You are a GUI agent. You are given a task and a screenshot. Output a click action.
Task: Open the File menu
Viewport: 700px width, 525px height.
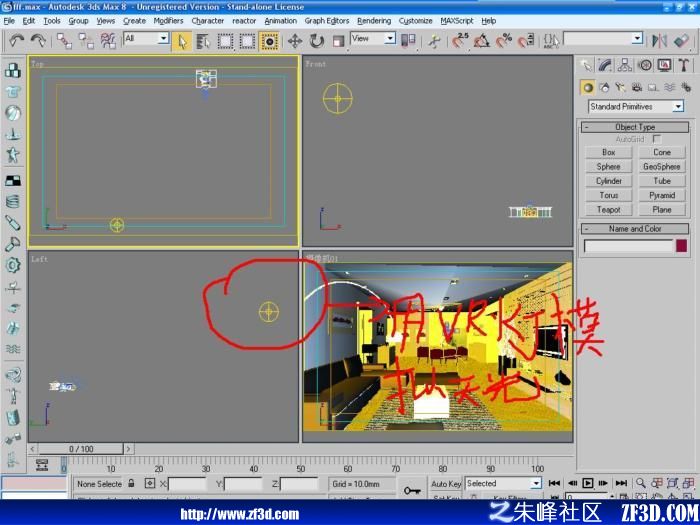(x=9, y=21)
